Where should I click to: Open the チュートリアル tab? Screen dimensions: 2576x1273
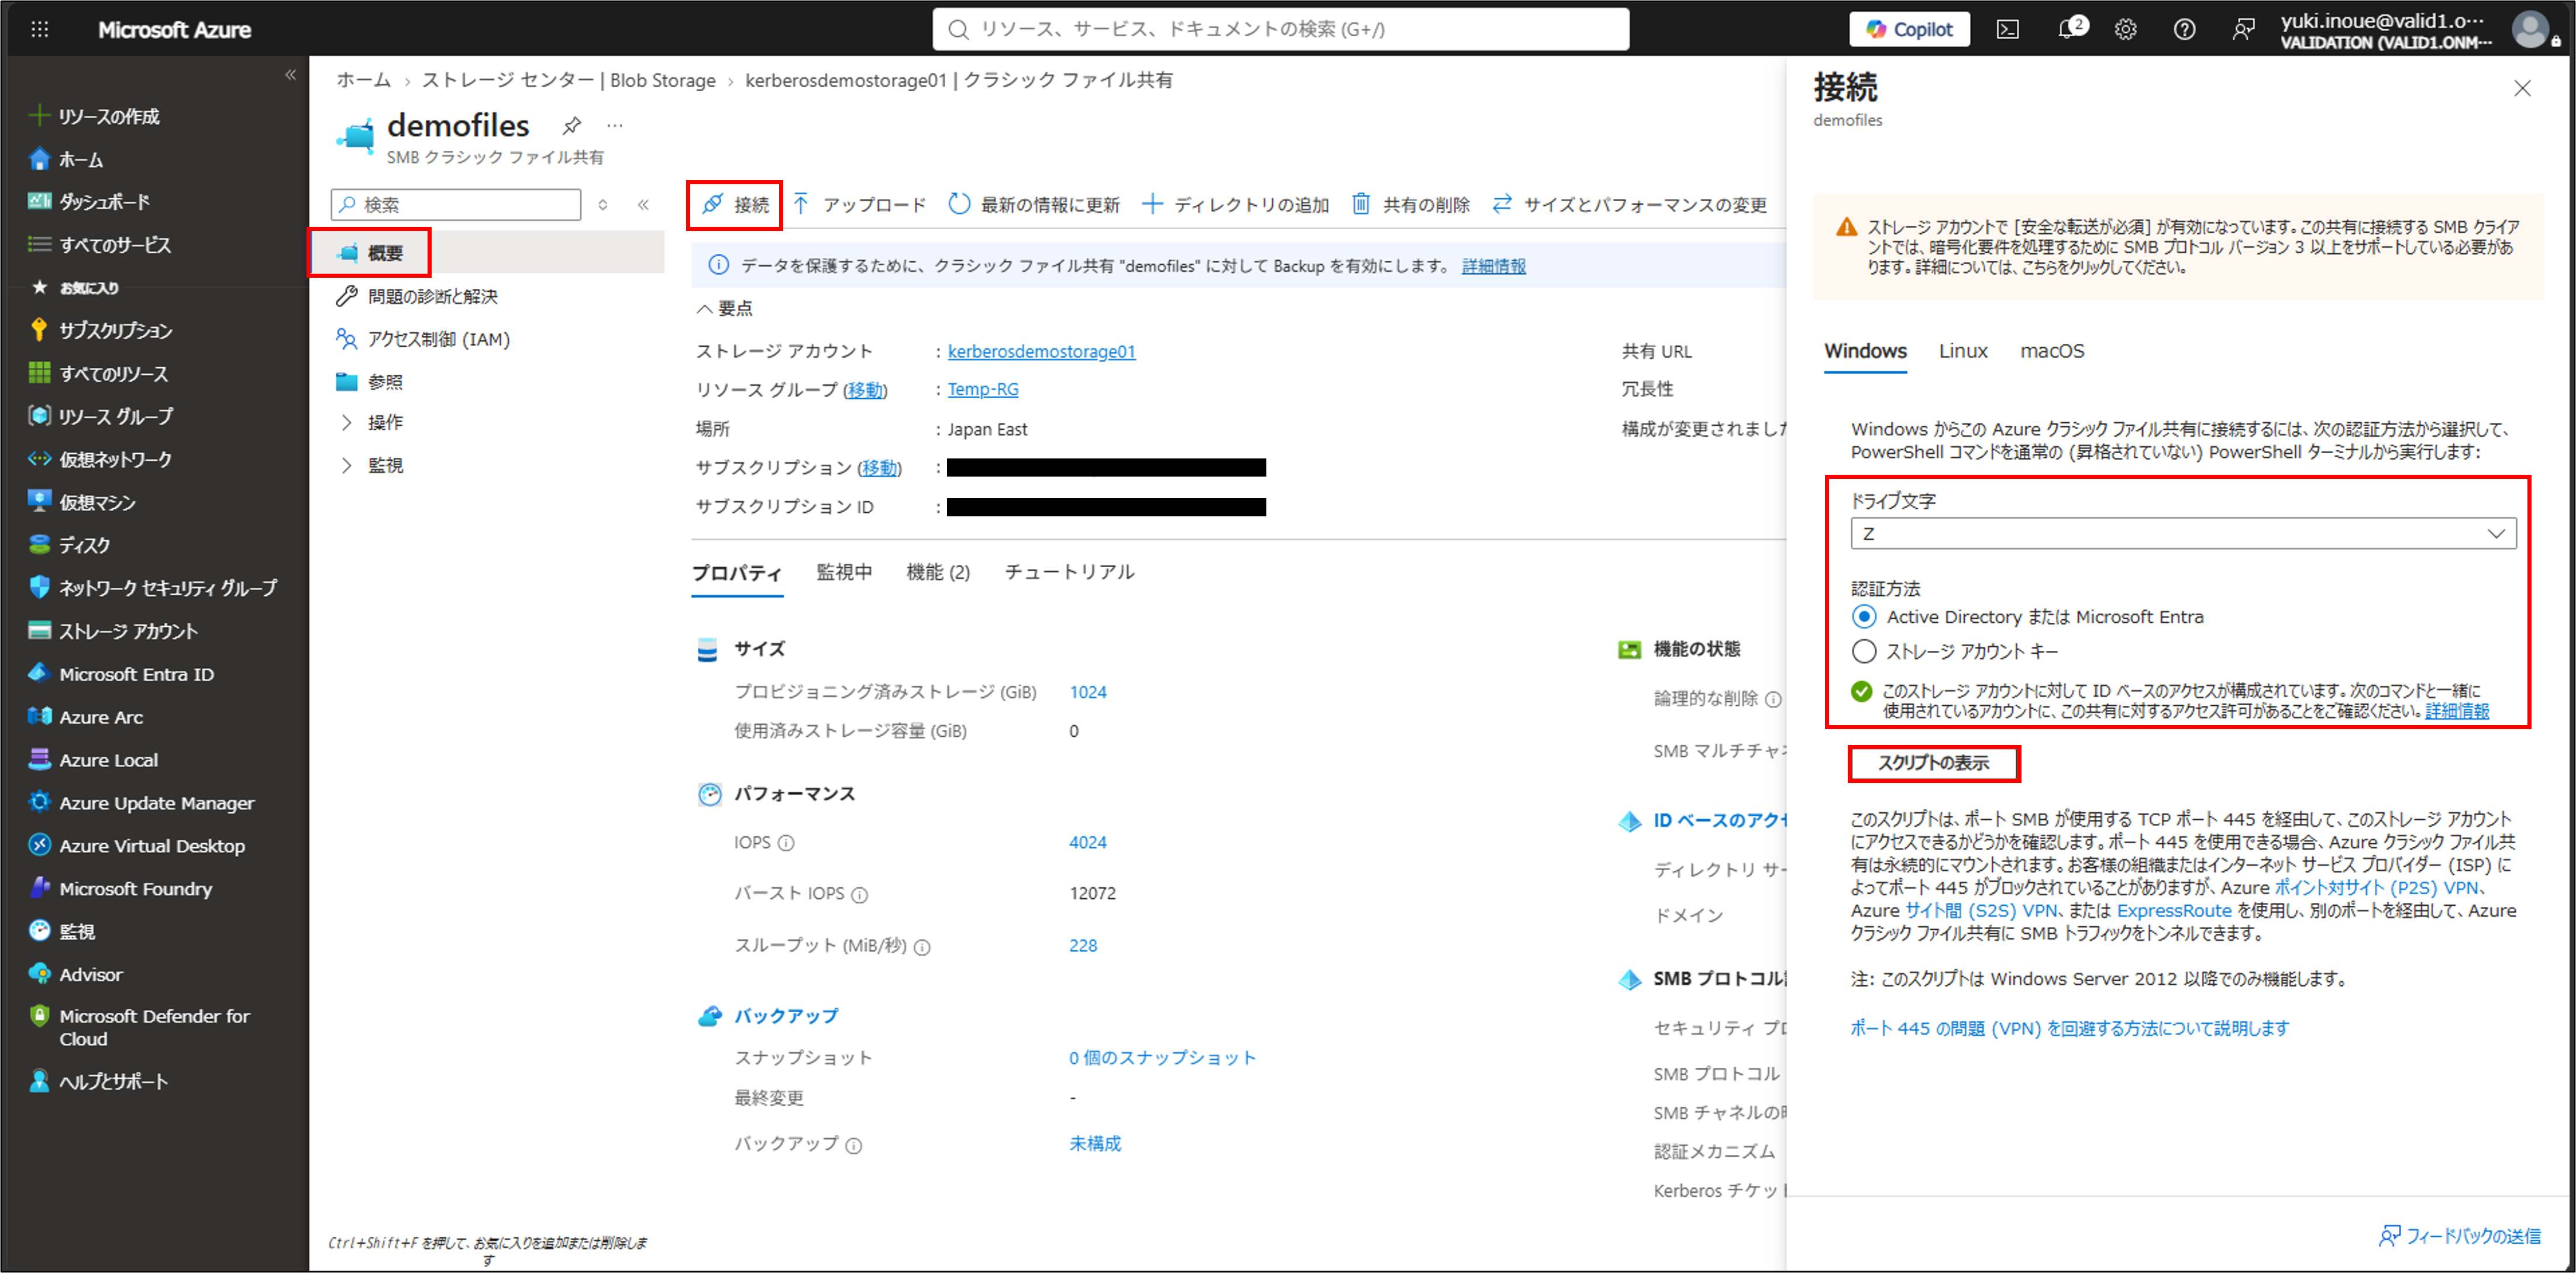point(1069,572)
